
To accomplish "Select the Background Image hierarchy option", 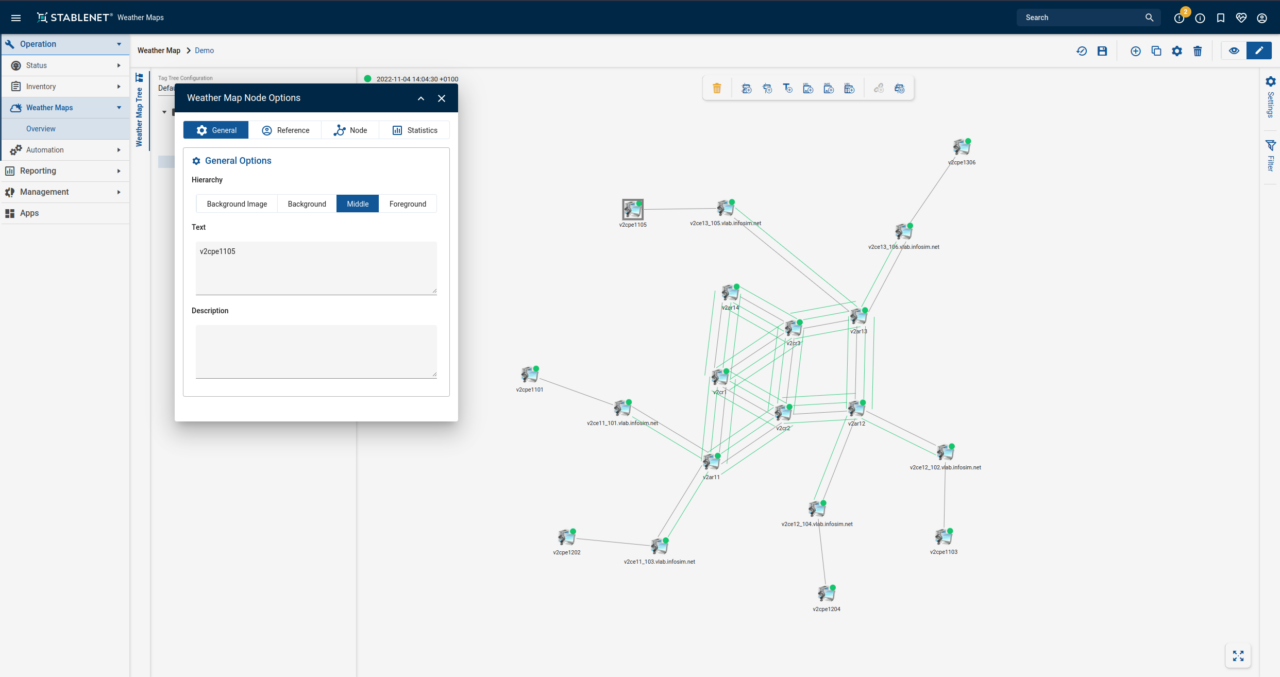I will [237, 204].
